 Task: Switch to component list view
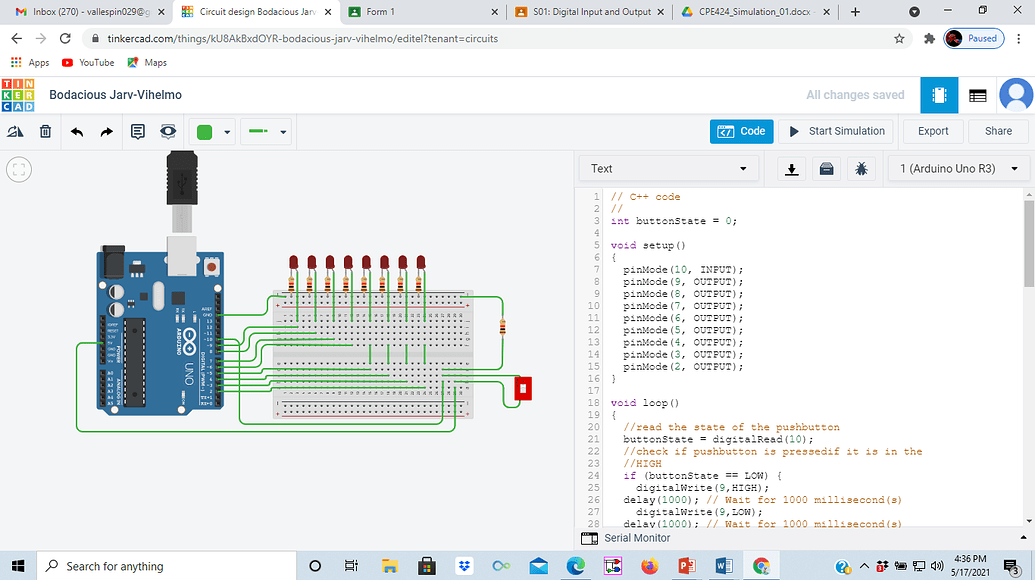tap(978, 95)
